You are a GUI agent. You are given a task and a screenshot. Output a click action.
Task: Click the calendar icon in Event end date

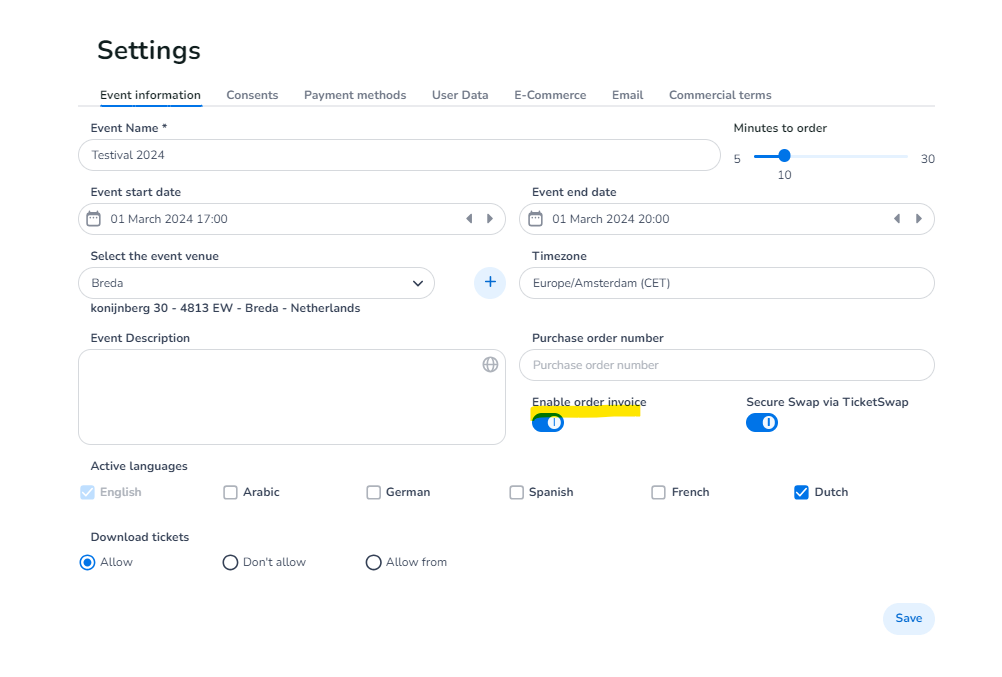[x=536, y=219]
